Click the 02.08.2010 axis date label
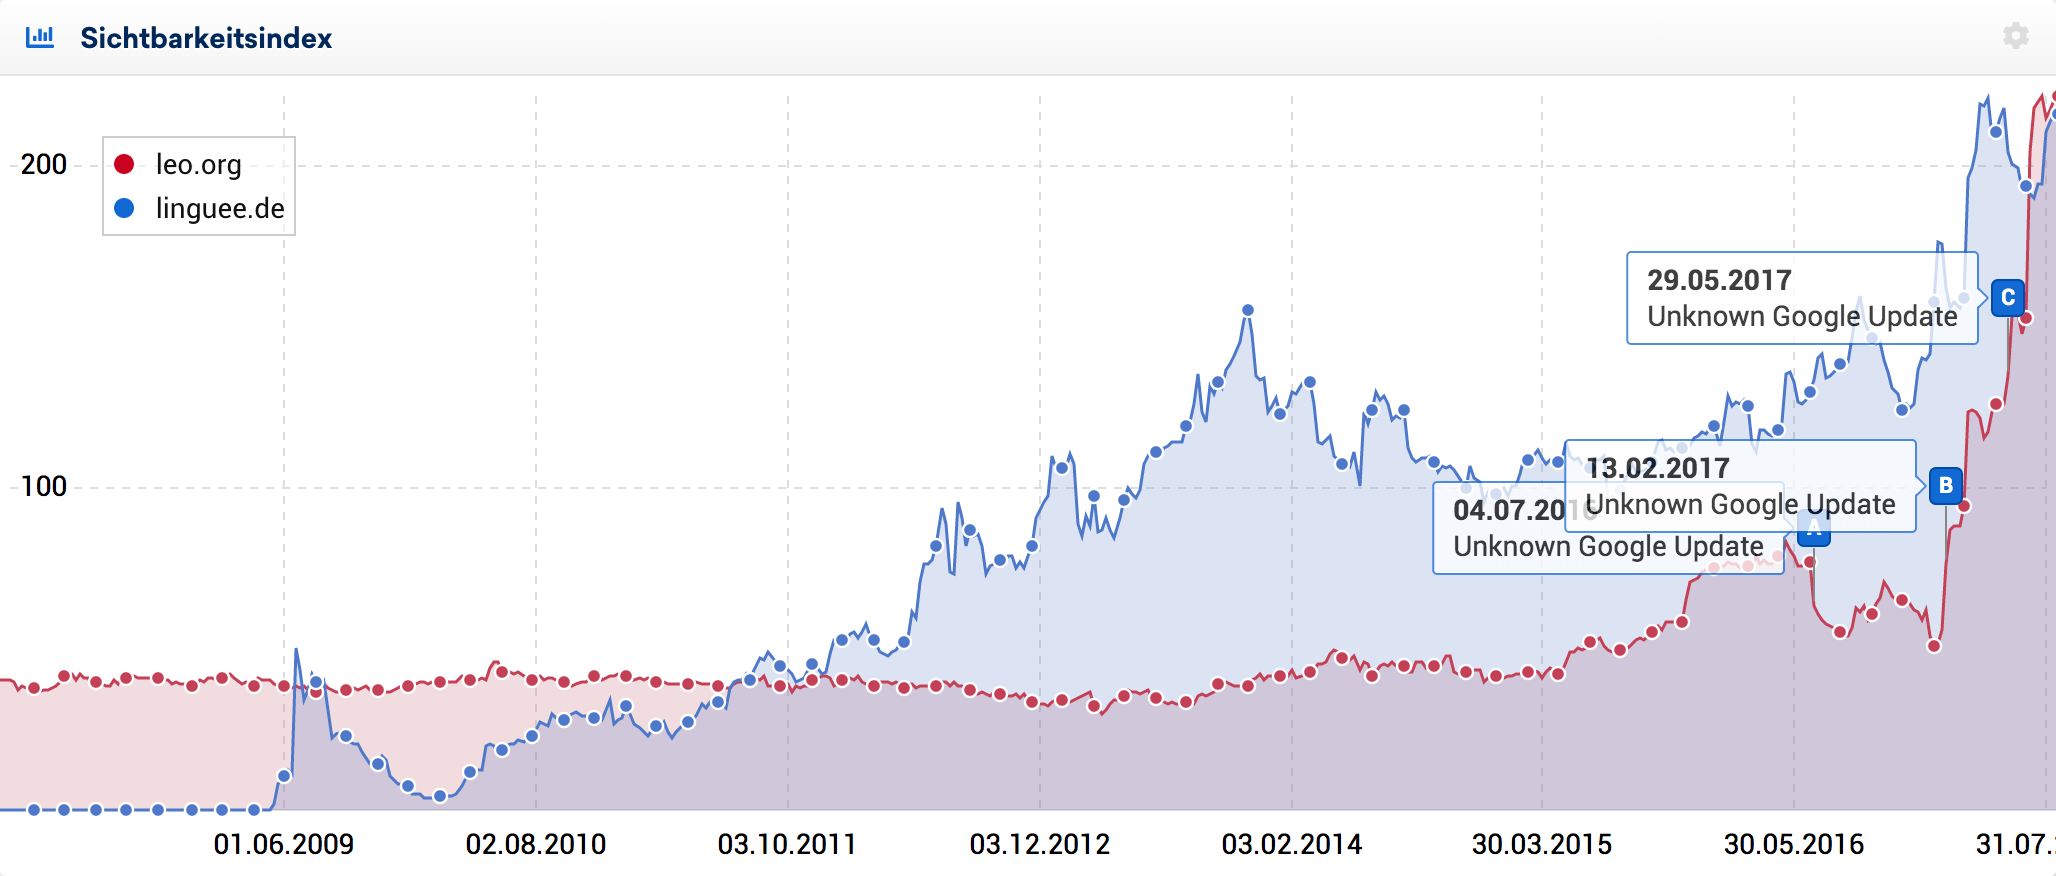This screenshot has height=876, width=2056. 536,844
